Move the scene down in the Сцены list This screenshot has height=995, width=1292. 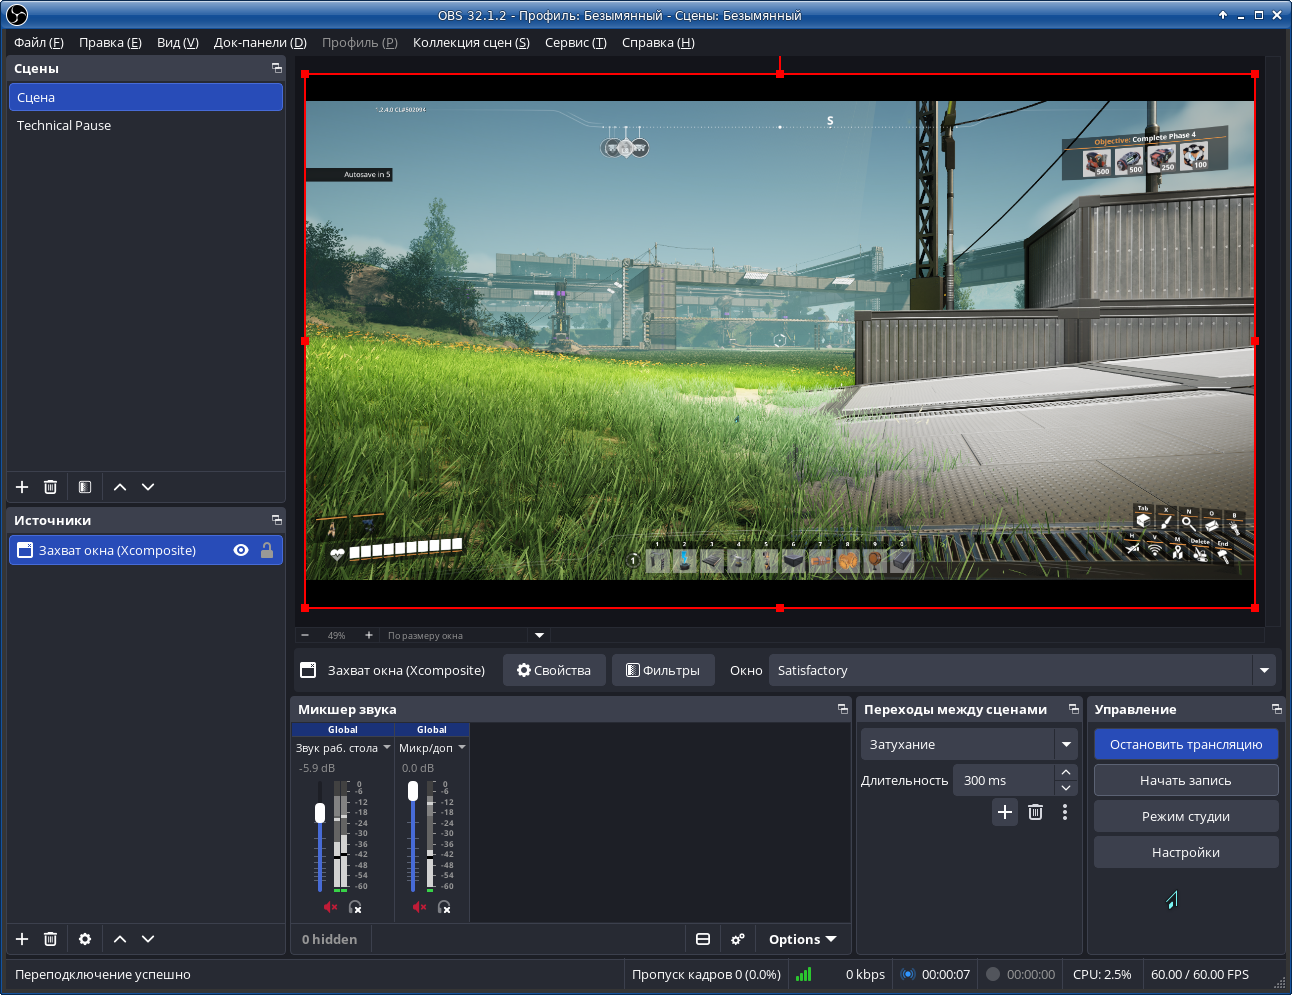coord(148,487)
